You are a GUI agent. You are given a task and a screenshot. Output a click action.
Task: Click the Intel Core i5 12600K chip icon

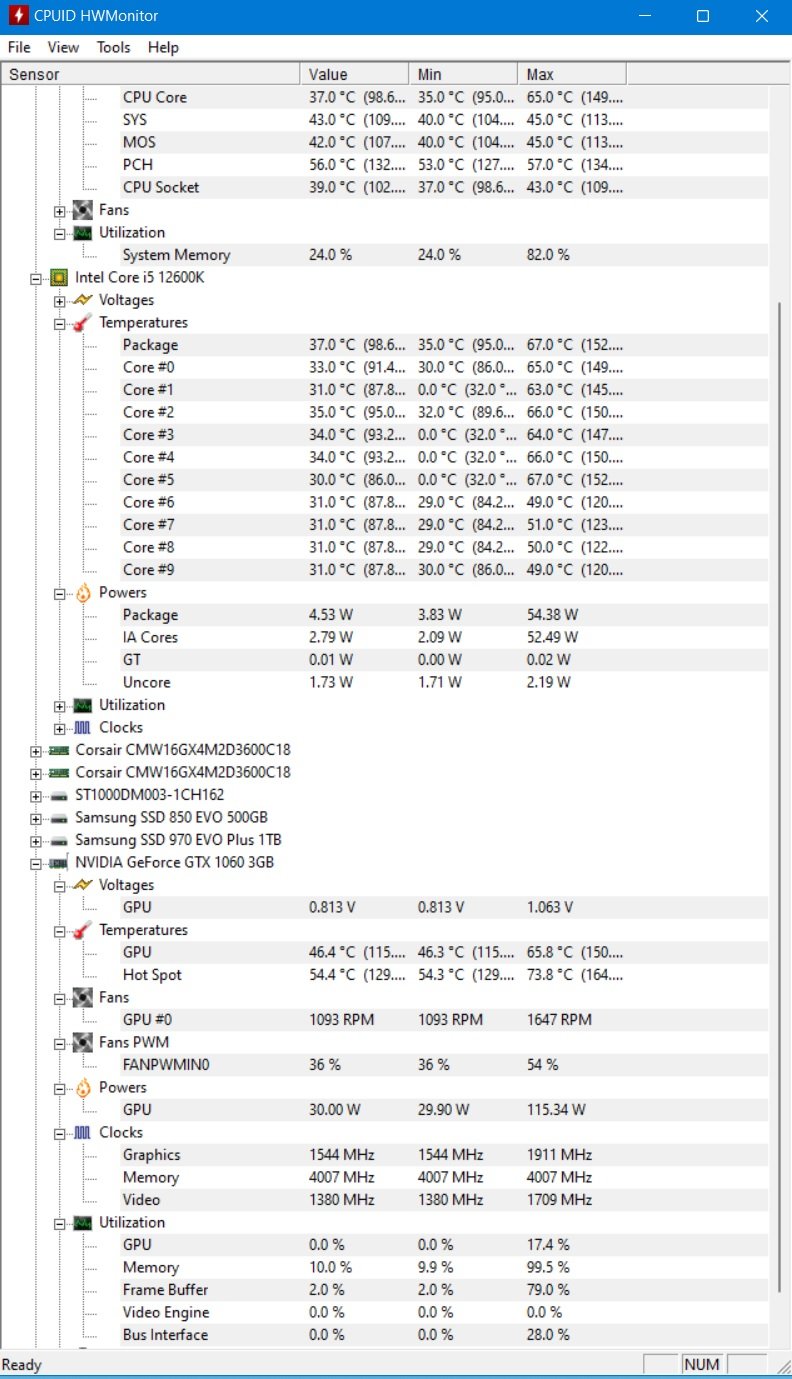[59, 277]
